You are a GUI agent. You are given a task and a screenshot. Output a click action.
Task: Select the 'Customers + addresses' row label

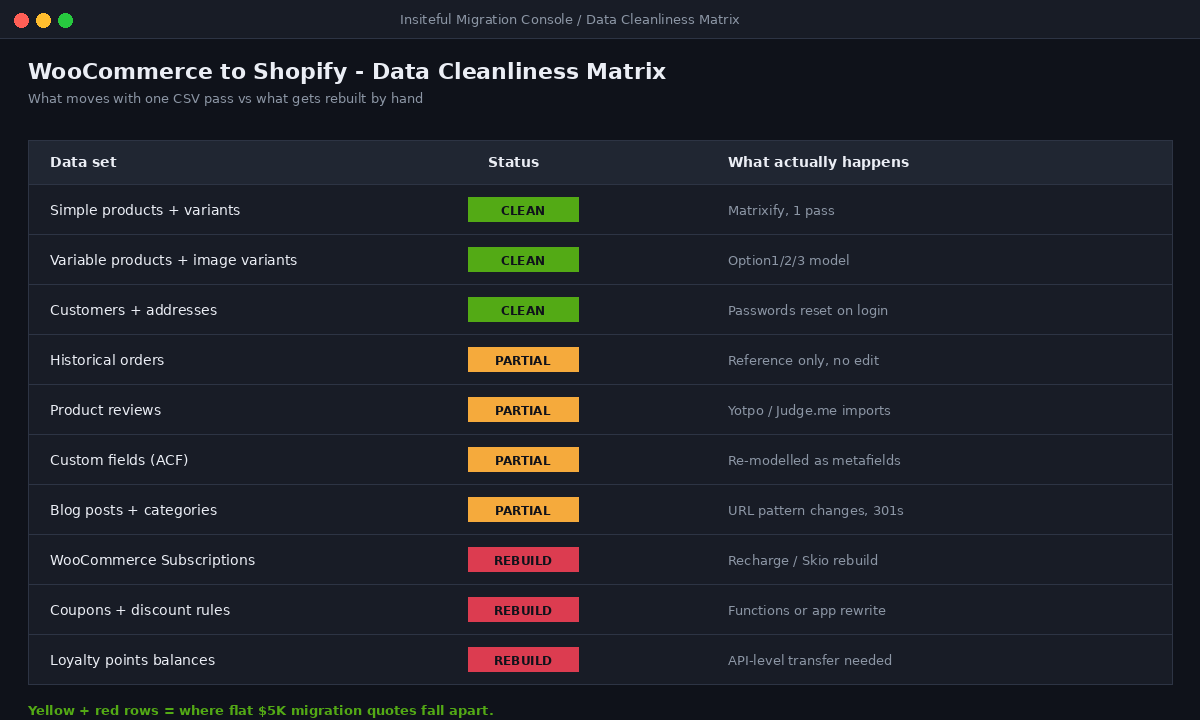click(x=133, y=310)
